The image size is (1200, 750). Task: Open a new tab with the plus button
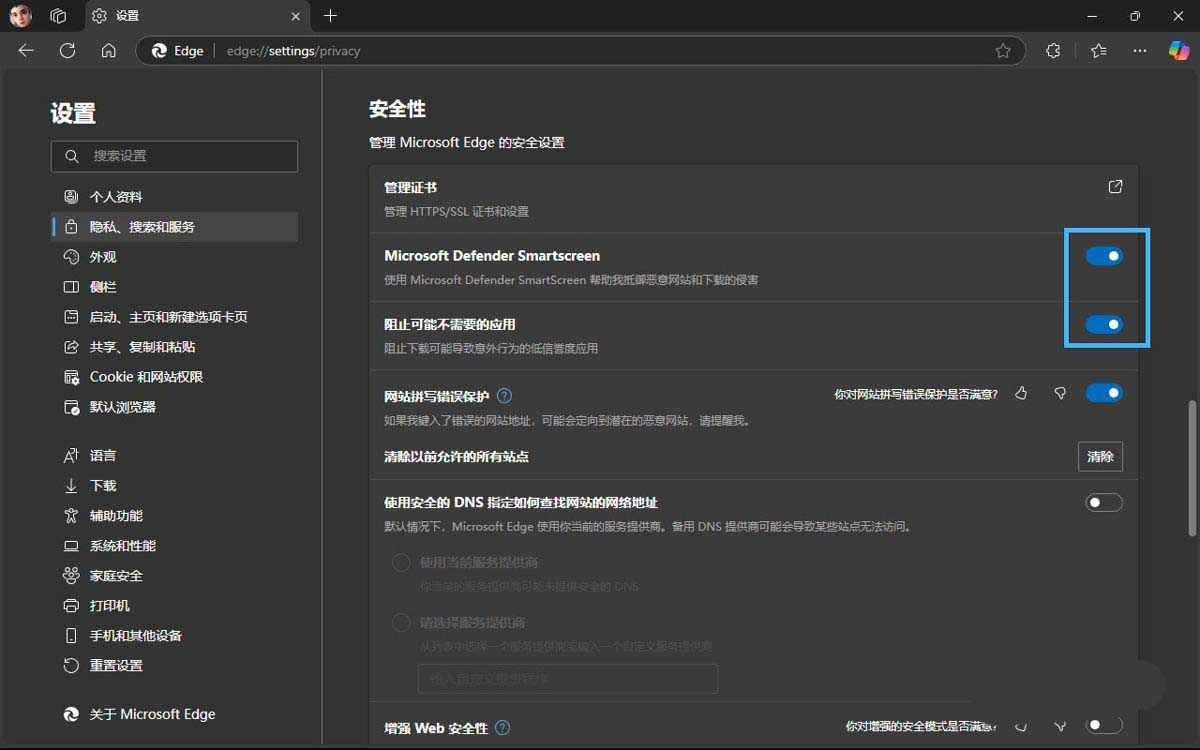(331, 16)
